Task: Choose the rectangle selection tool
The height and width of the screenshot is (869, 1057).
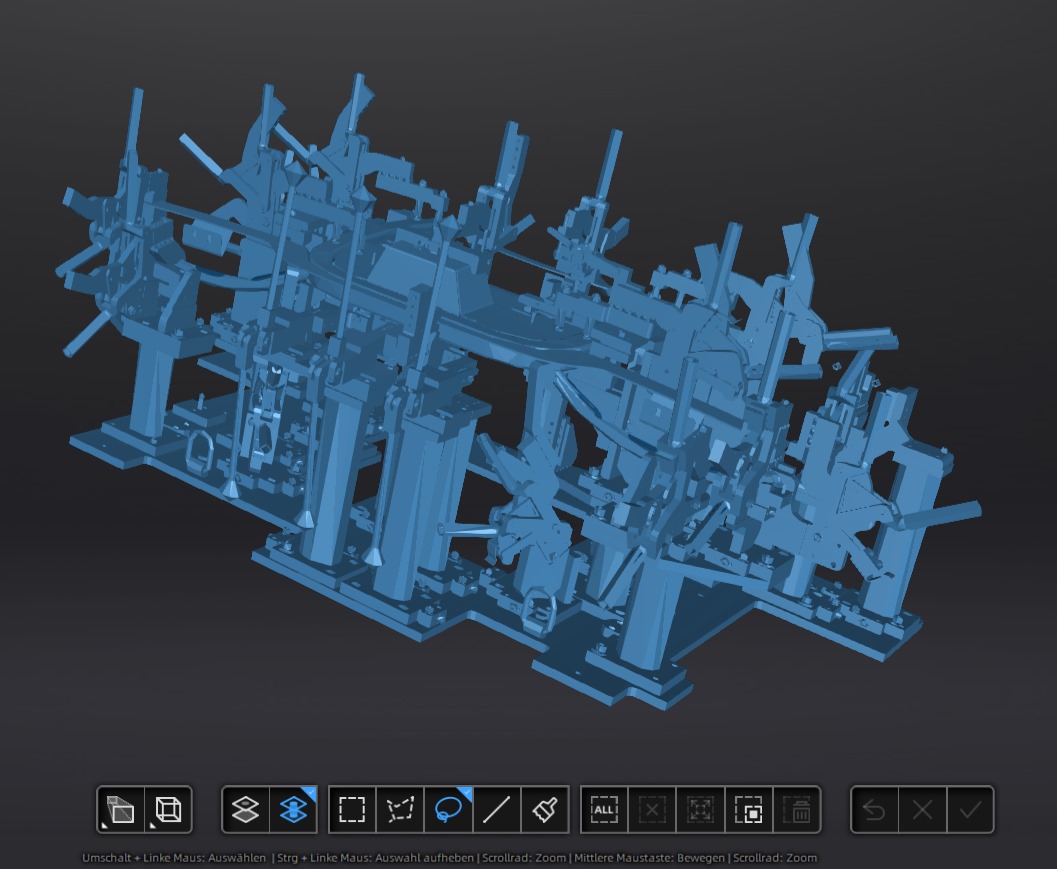Action: (352, 809)
